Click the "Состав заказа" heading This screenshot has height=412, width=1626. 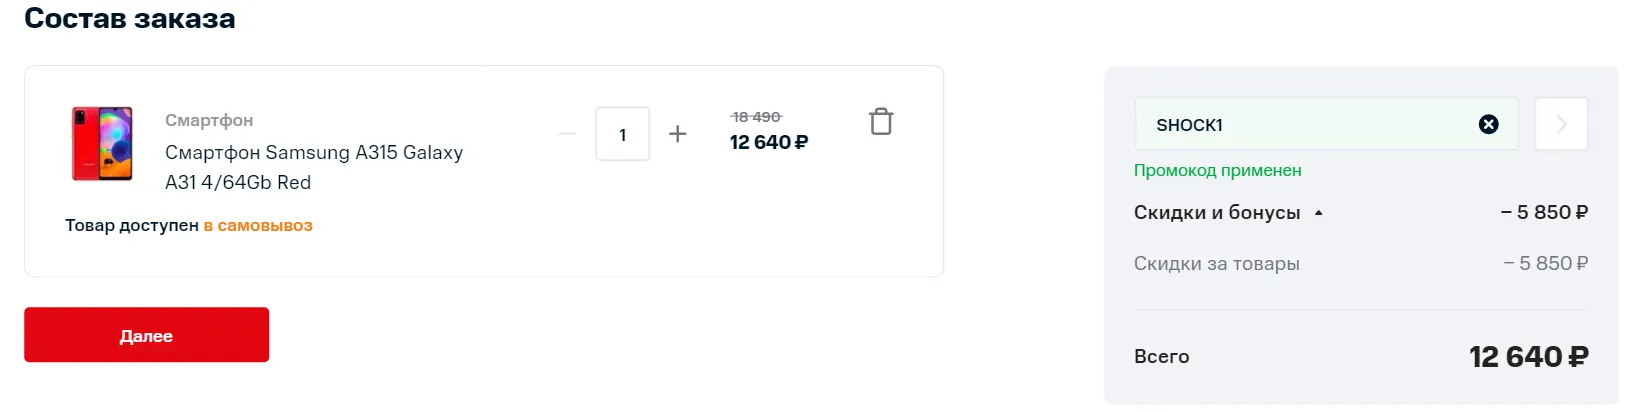pyautogui.click(x=130, y=18)
